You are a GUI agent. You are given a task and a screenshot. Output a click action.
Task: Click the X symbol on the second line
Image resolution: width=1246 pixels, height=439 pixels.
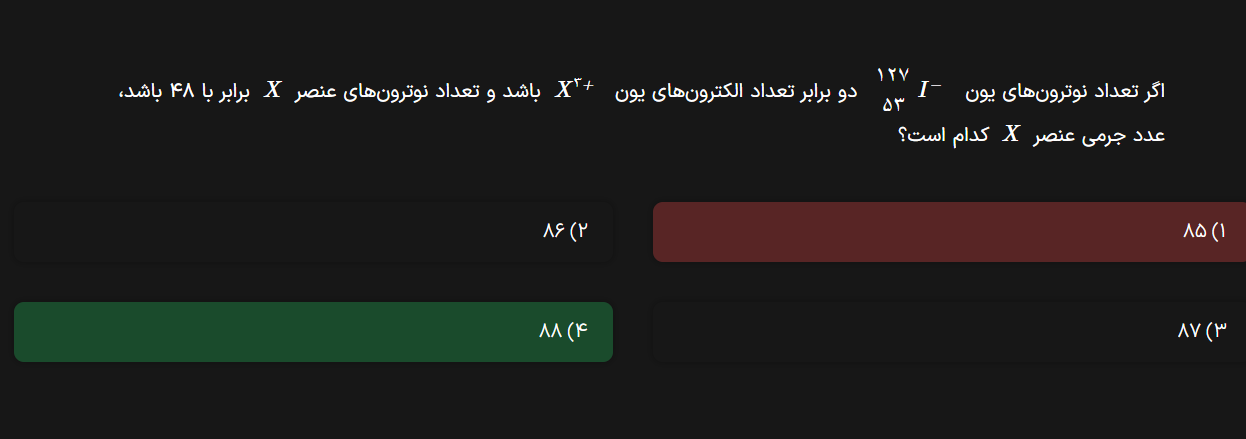point(1012,135)
